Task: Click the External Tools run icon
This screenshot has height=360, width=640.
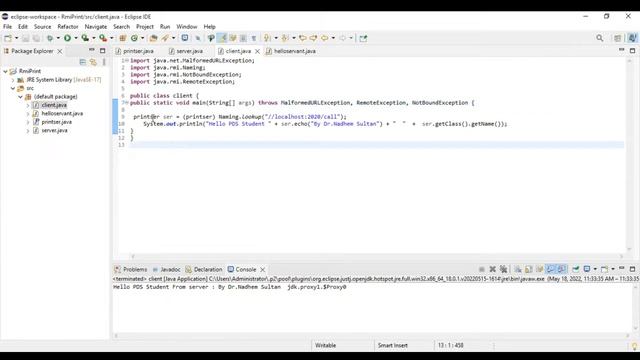Action: pyautogui.click(x=103, y=38)
